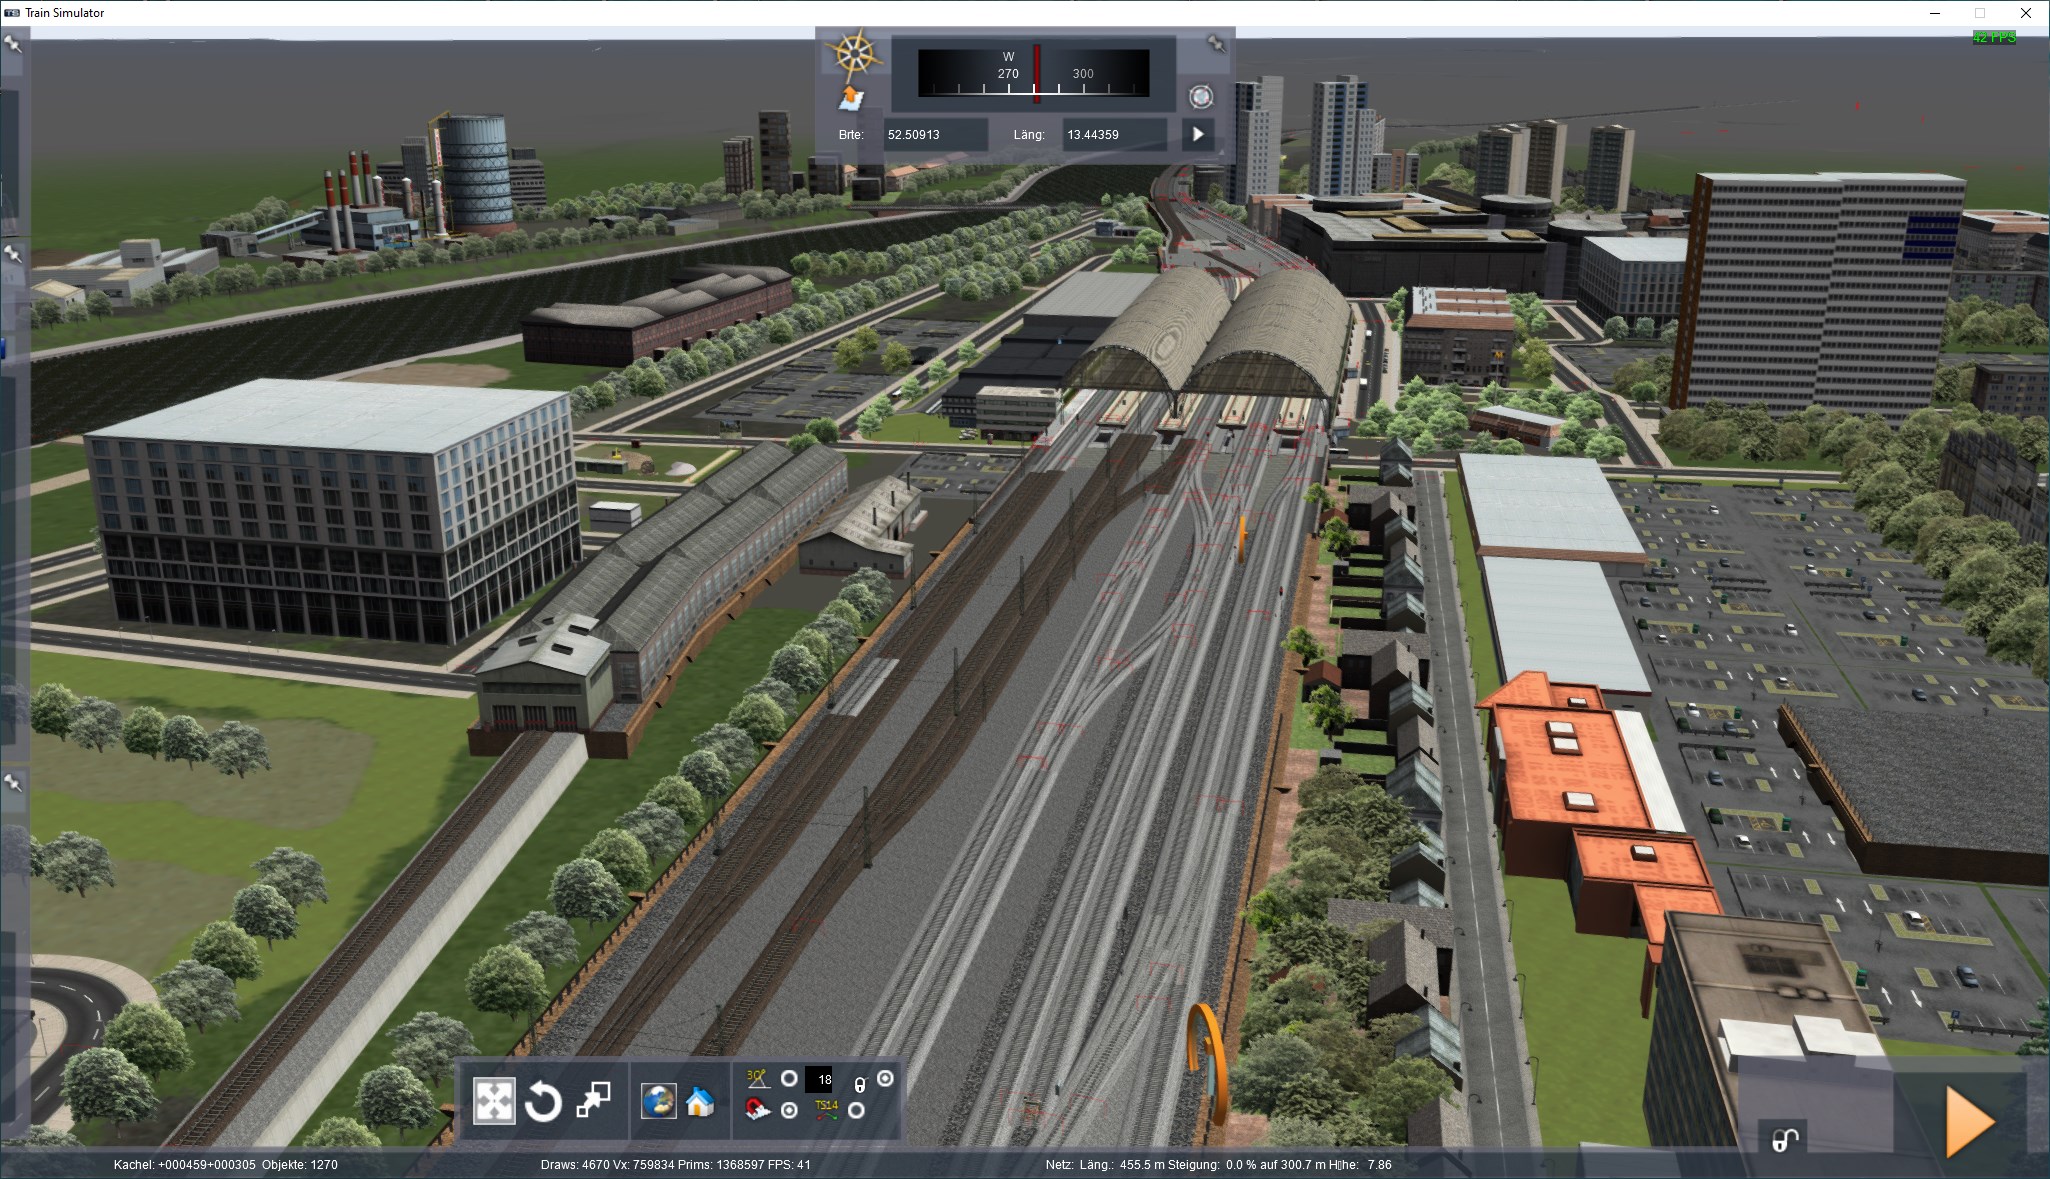Expand the bottom-left pinned flyout panel
The height and width of the screenshot is (1179, 2050).
(x=13, y=783)
